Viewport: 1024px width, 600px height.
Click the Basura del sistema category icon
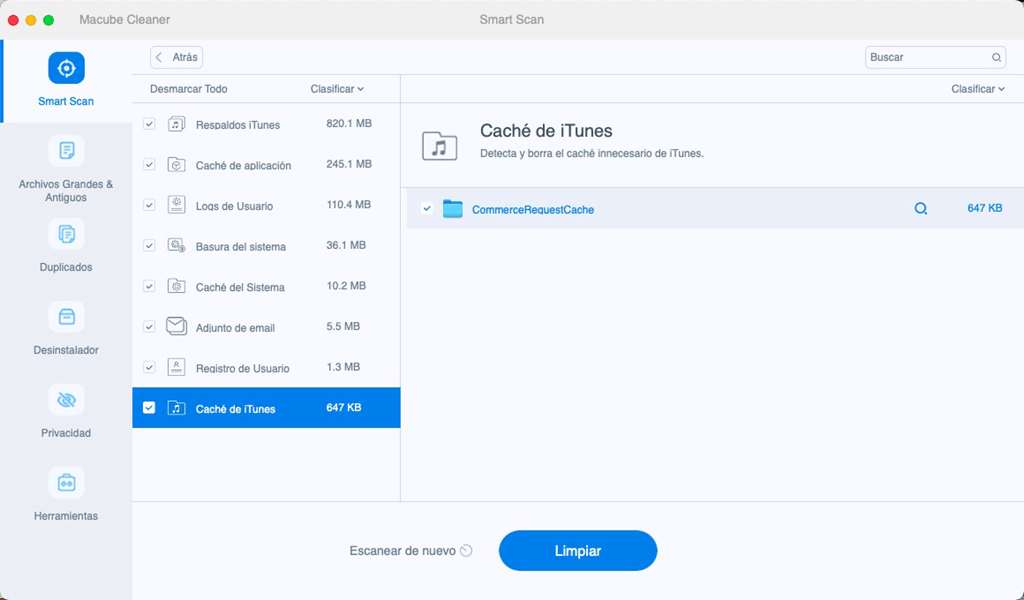click(176, 245)
